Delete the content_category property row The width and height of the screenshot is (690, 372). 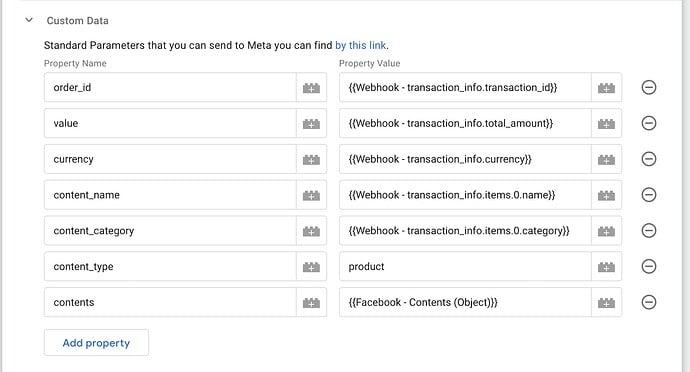point(649,231)
